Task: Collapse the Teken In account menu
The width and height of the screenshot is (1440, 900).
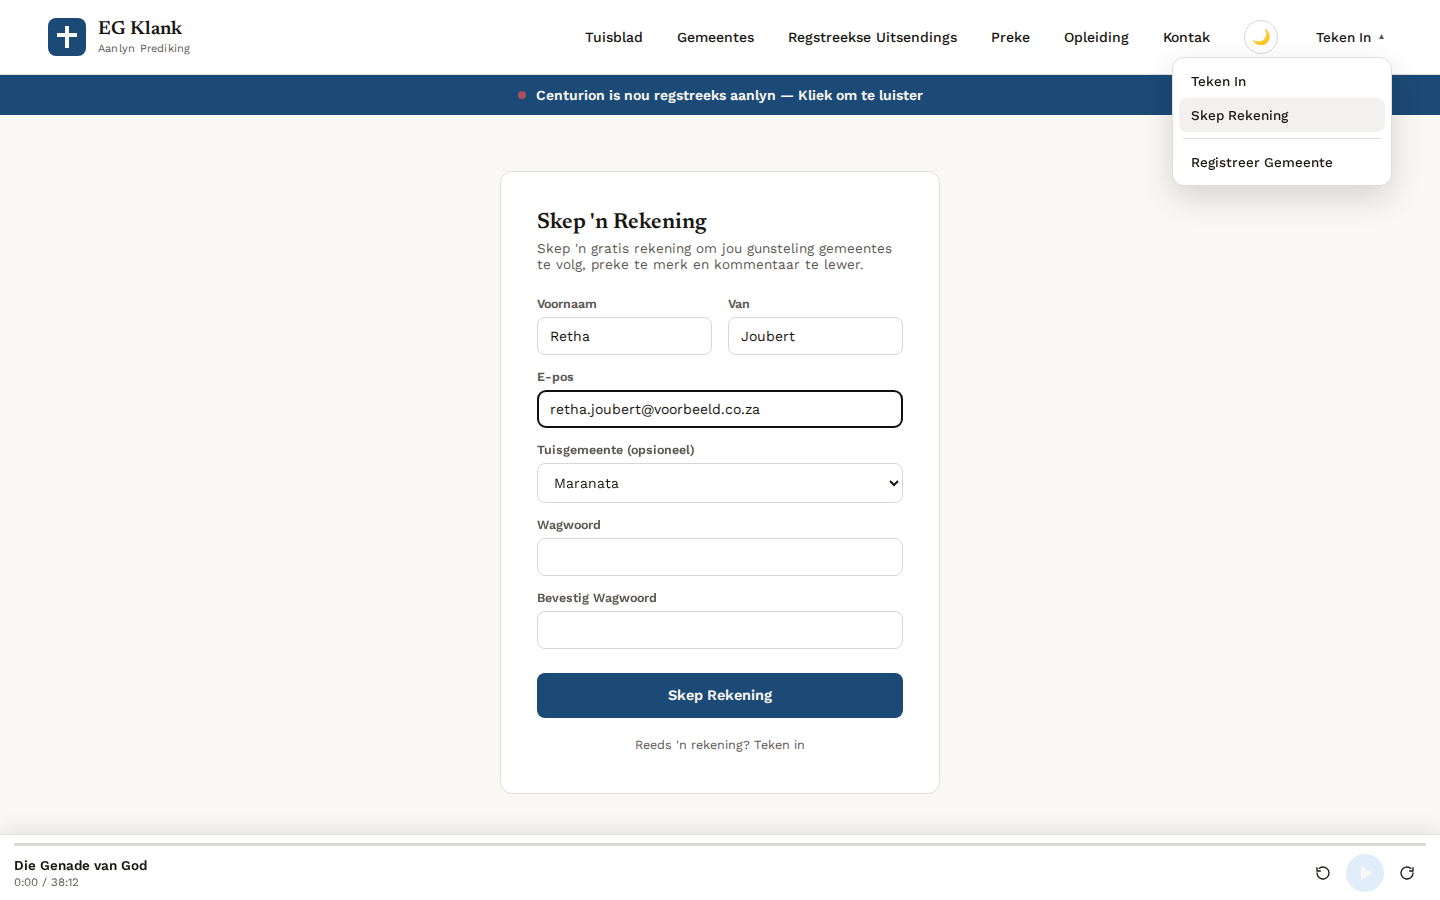Action: tap(1350, 37)
